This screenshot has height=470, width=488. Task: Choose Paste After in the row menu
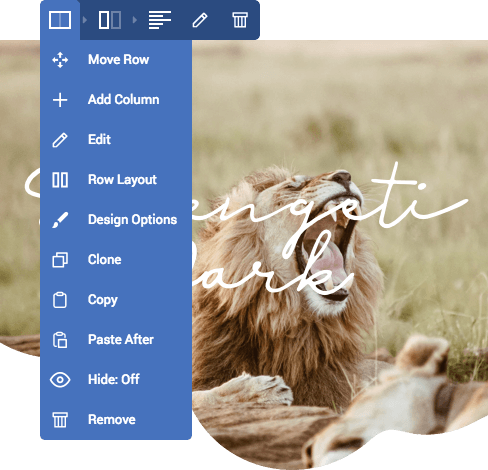116,340
